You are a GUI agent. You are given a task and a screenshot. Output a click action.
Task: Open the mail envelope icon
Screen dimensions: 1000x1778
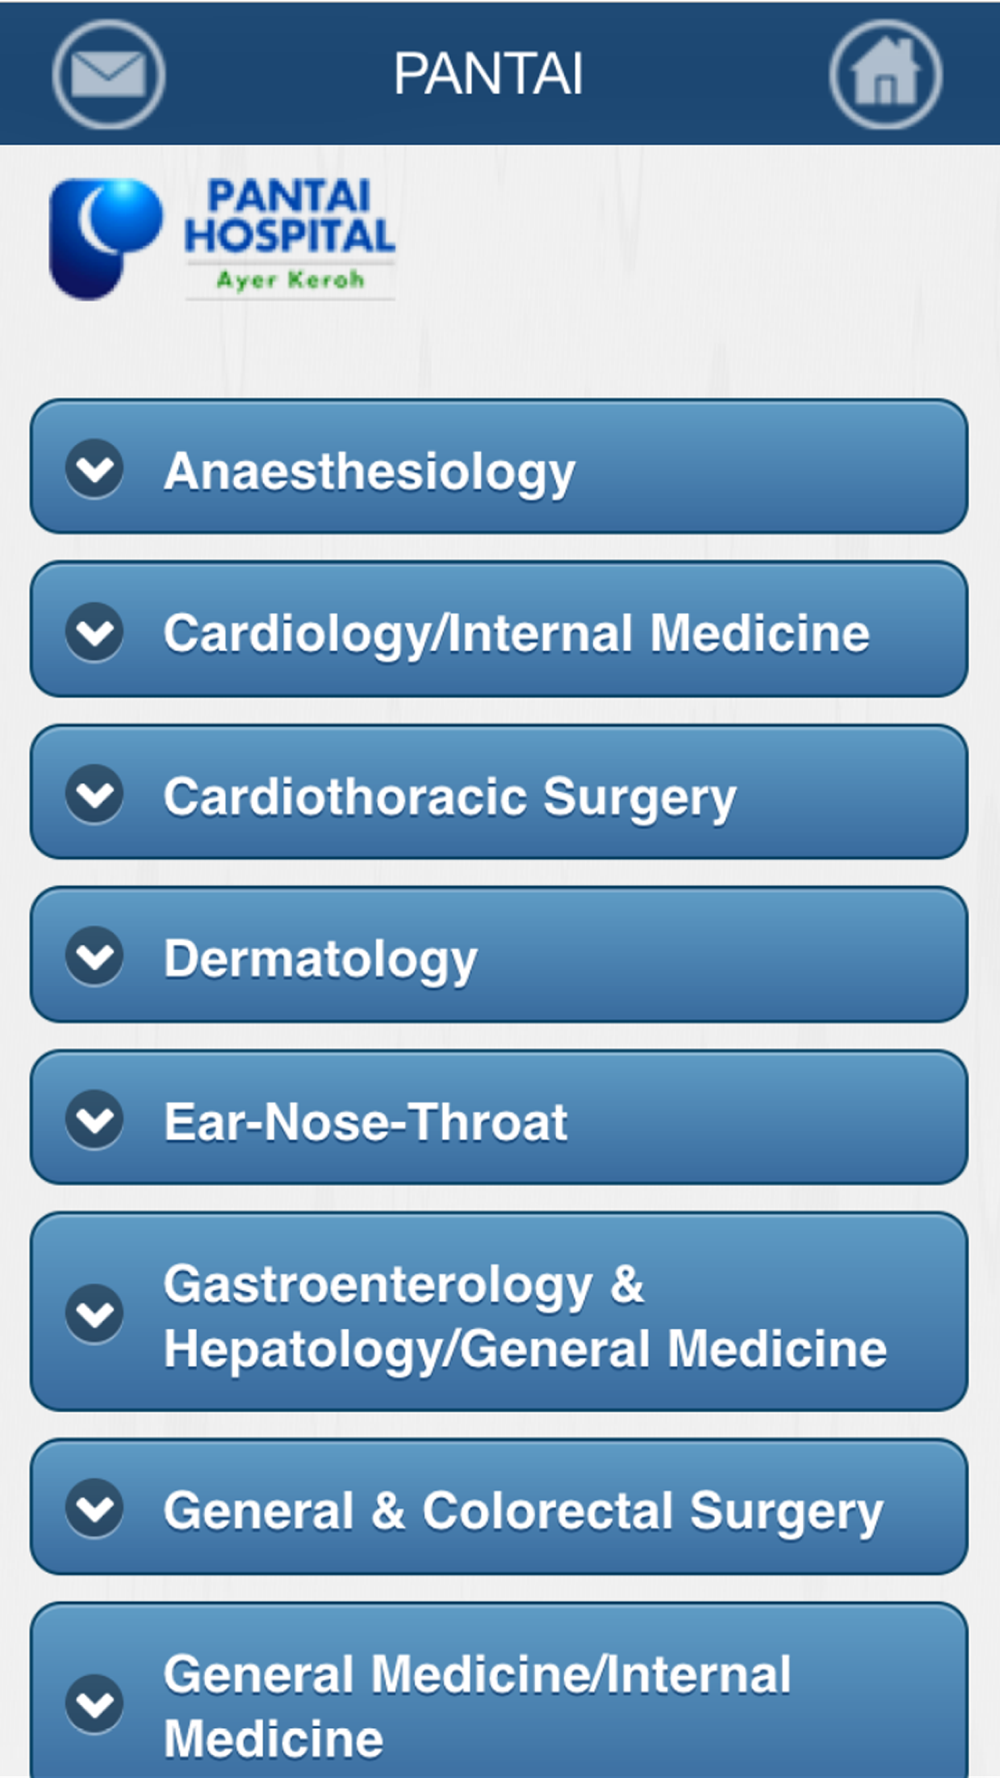108,75
